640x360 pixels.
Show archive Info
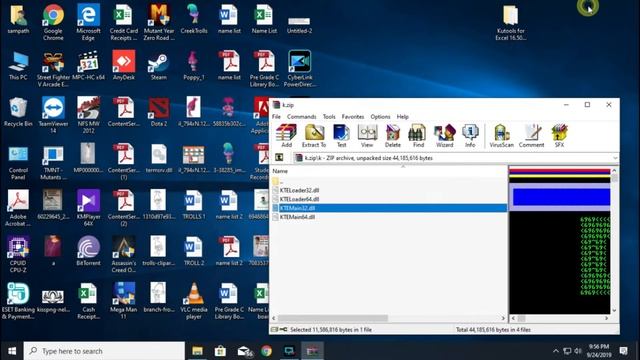470,136
